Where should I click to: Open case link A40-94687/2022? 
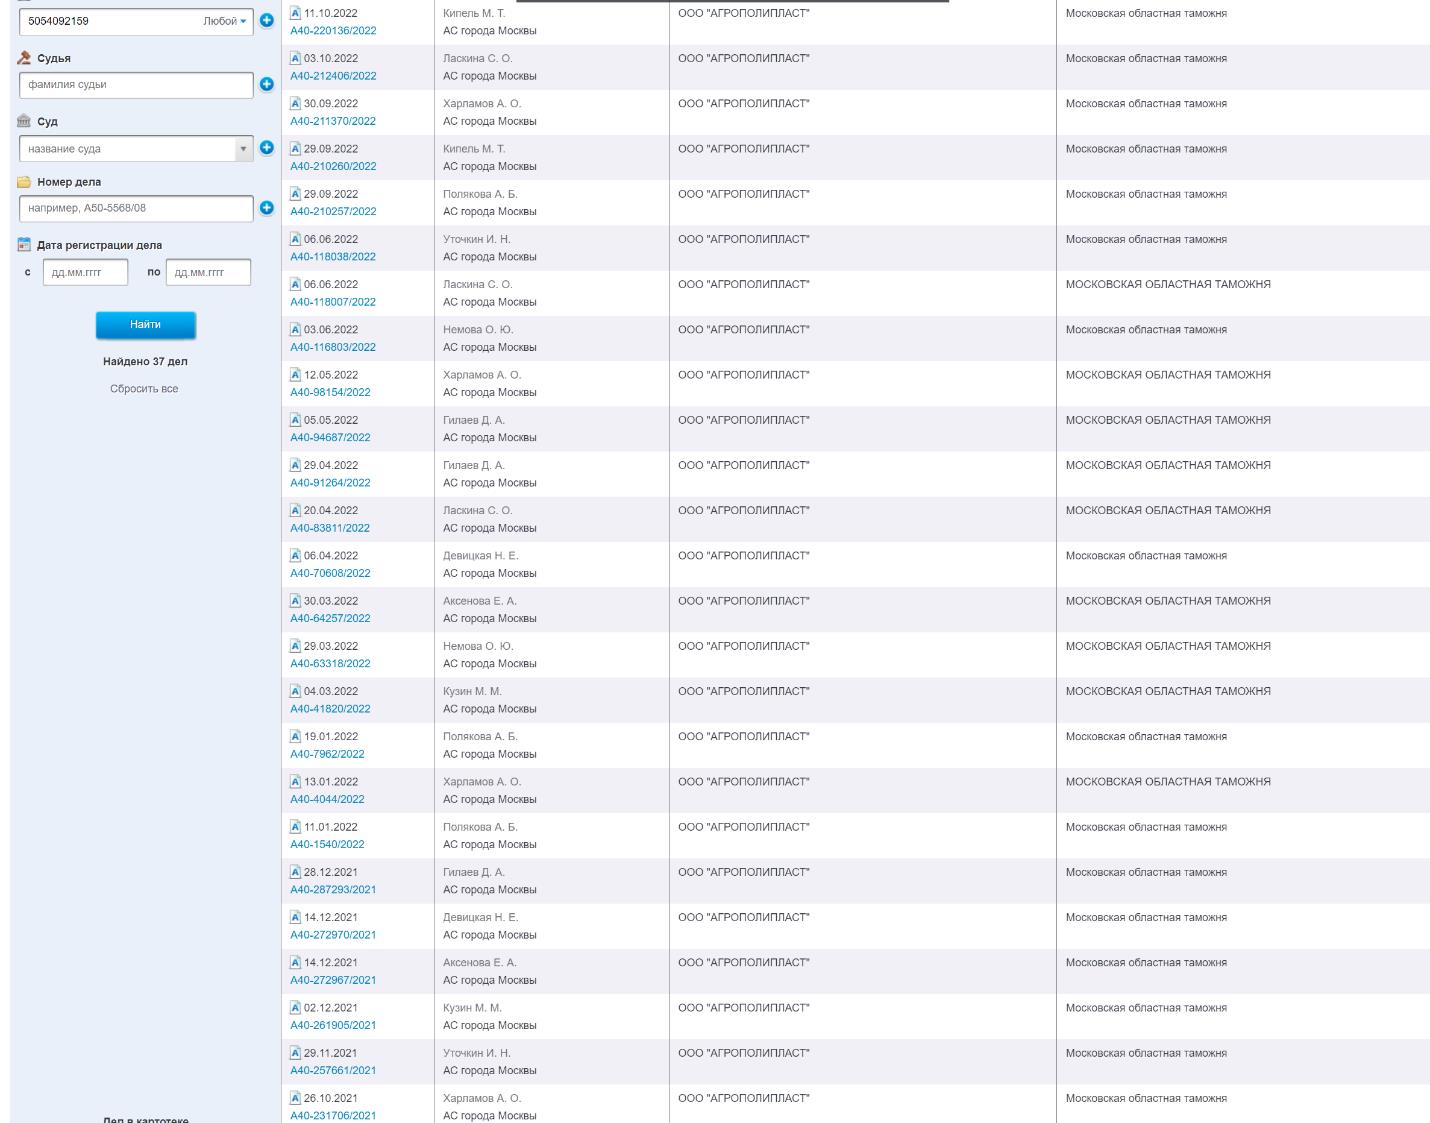pyautogui.click(x=330, y=438)
